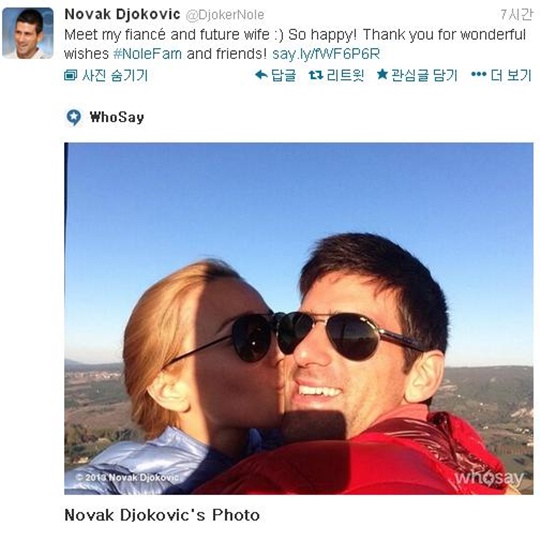Click the favorite star icon
Image resolution: width=540 pixels, height=541 pixels.
[382, 74]
